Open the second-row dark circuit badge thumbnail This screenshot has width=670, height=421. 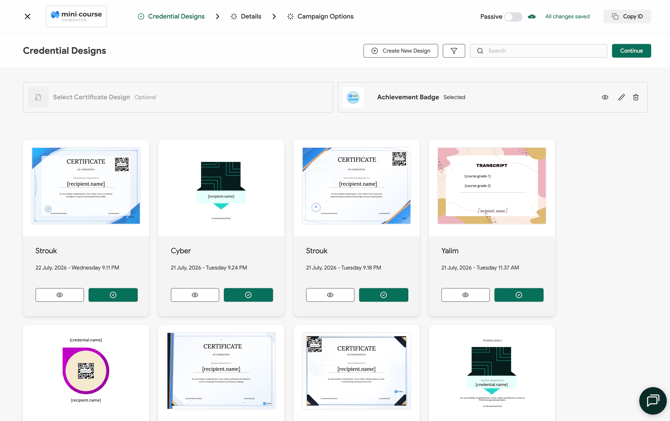click(x=492, y=371)
